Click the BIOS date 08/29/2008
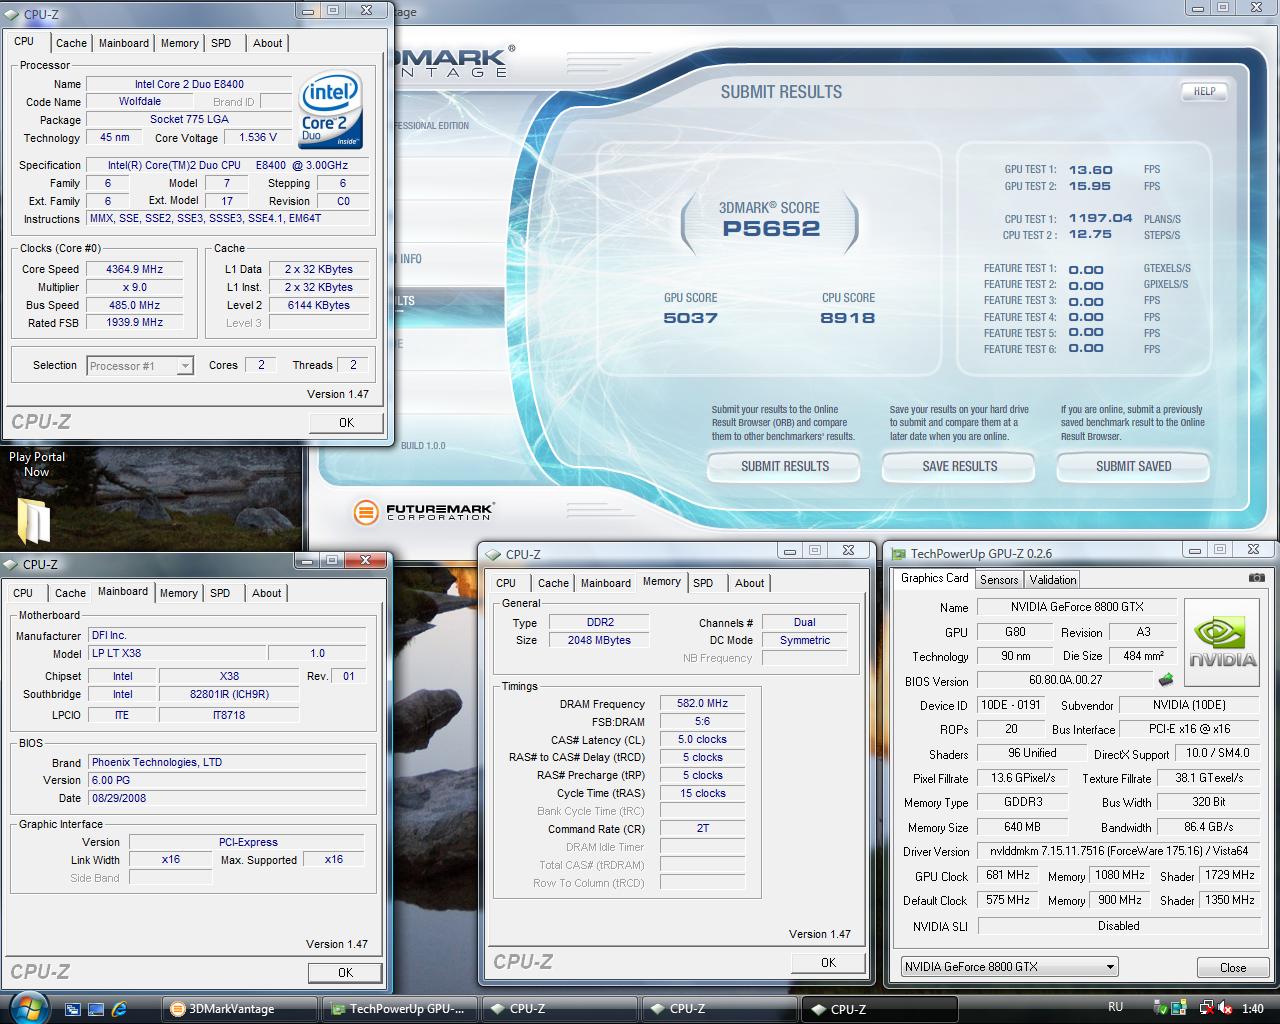This screenshot has height=1024, width=1280. pyautogui.click(x=227, y=798)
